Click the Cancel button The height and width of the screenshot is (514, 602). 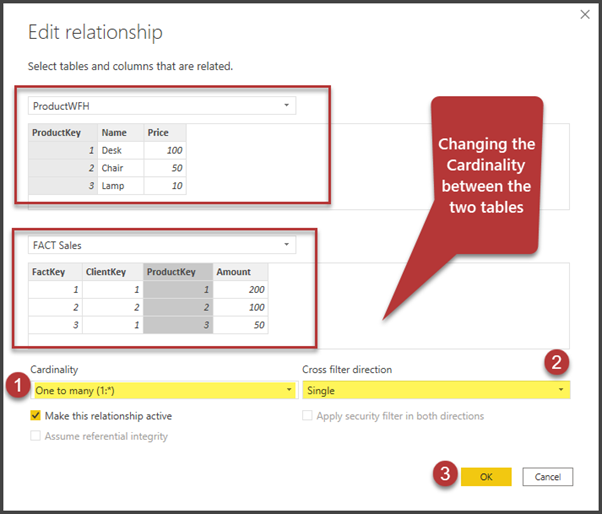(x=547, y=477)
